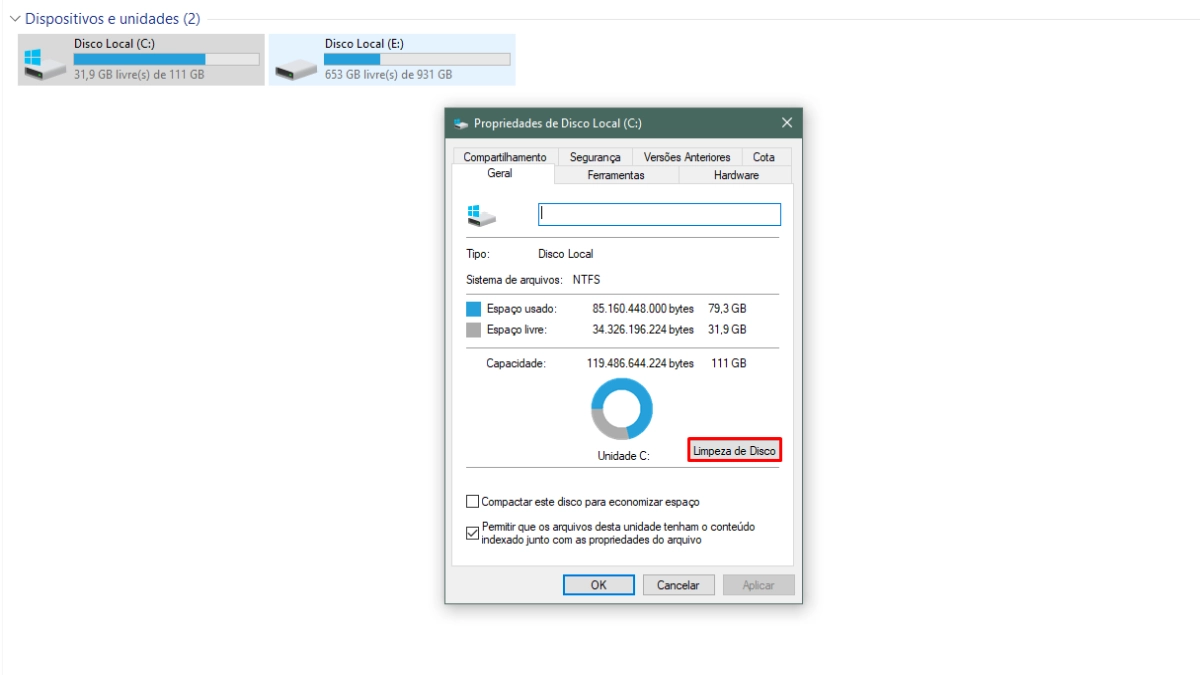Uncheck the content indexing permission checkbox
Viewport: 1200px width, 675px height.
[x=473, y=533]
